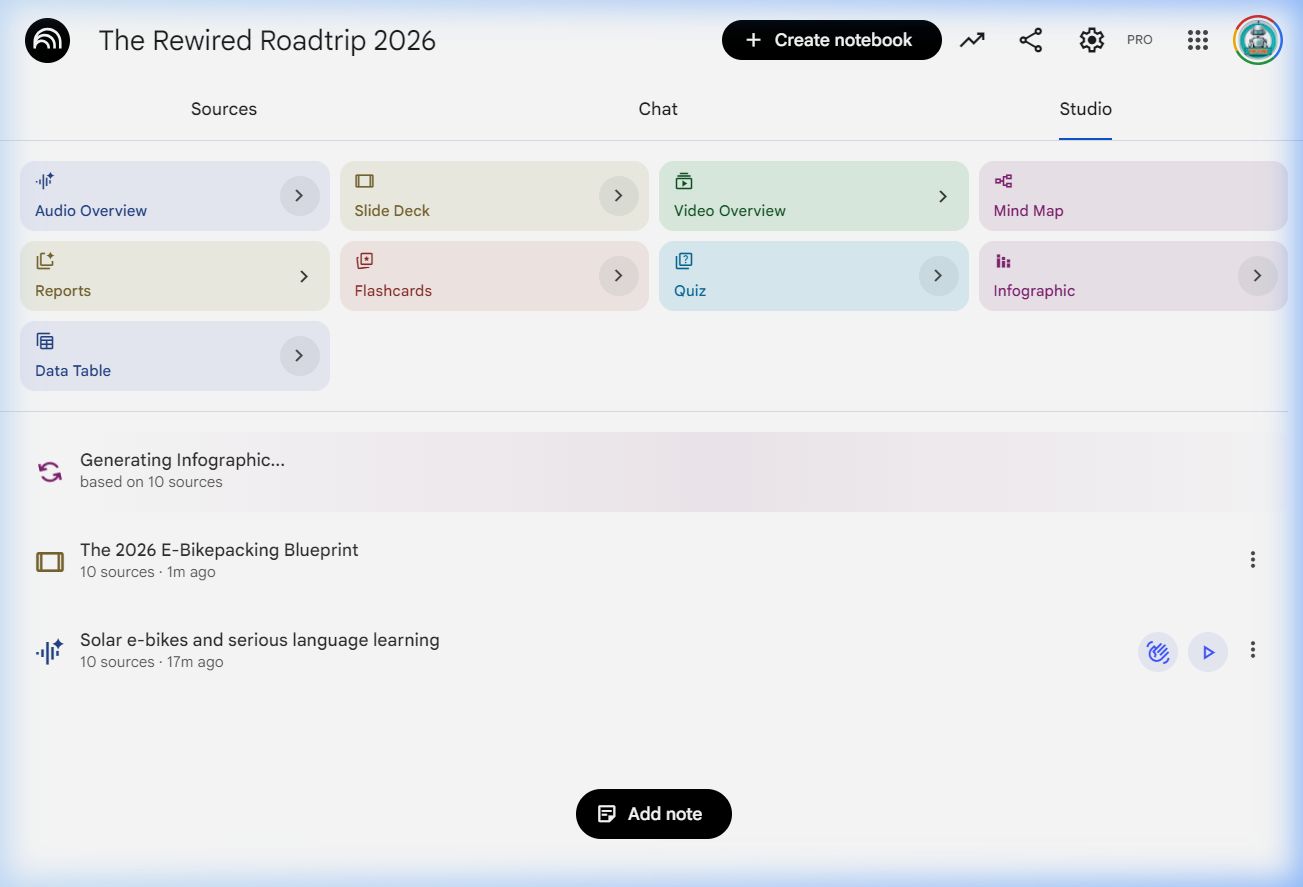Open more options for E-Bikepacking Blueprint

pos(1252,560)
